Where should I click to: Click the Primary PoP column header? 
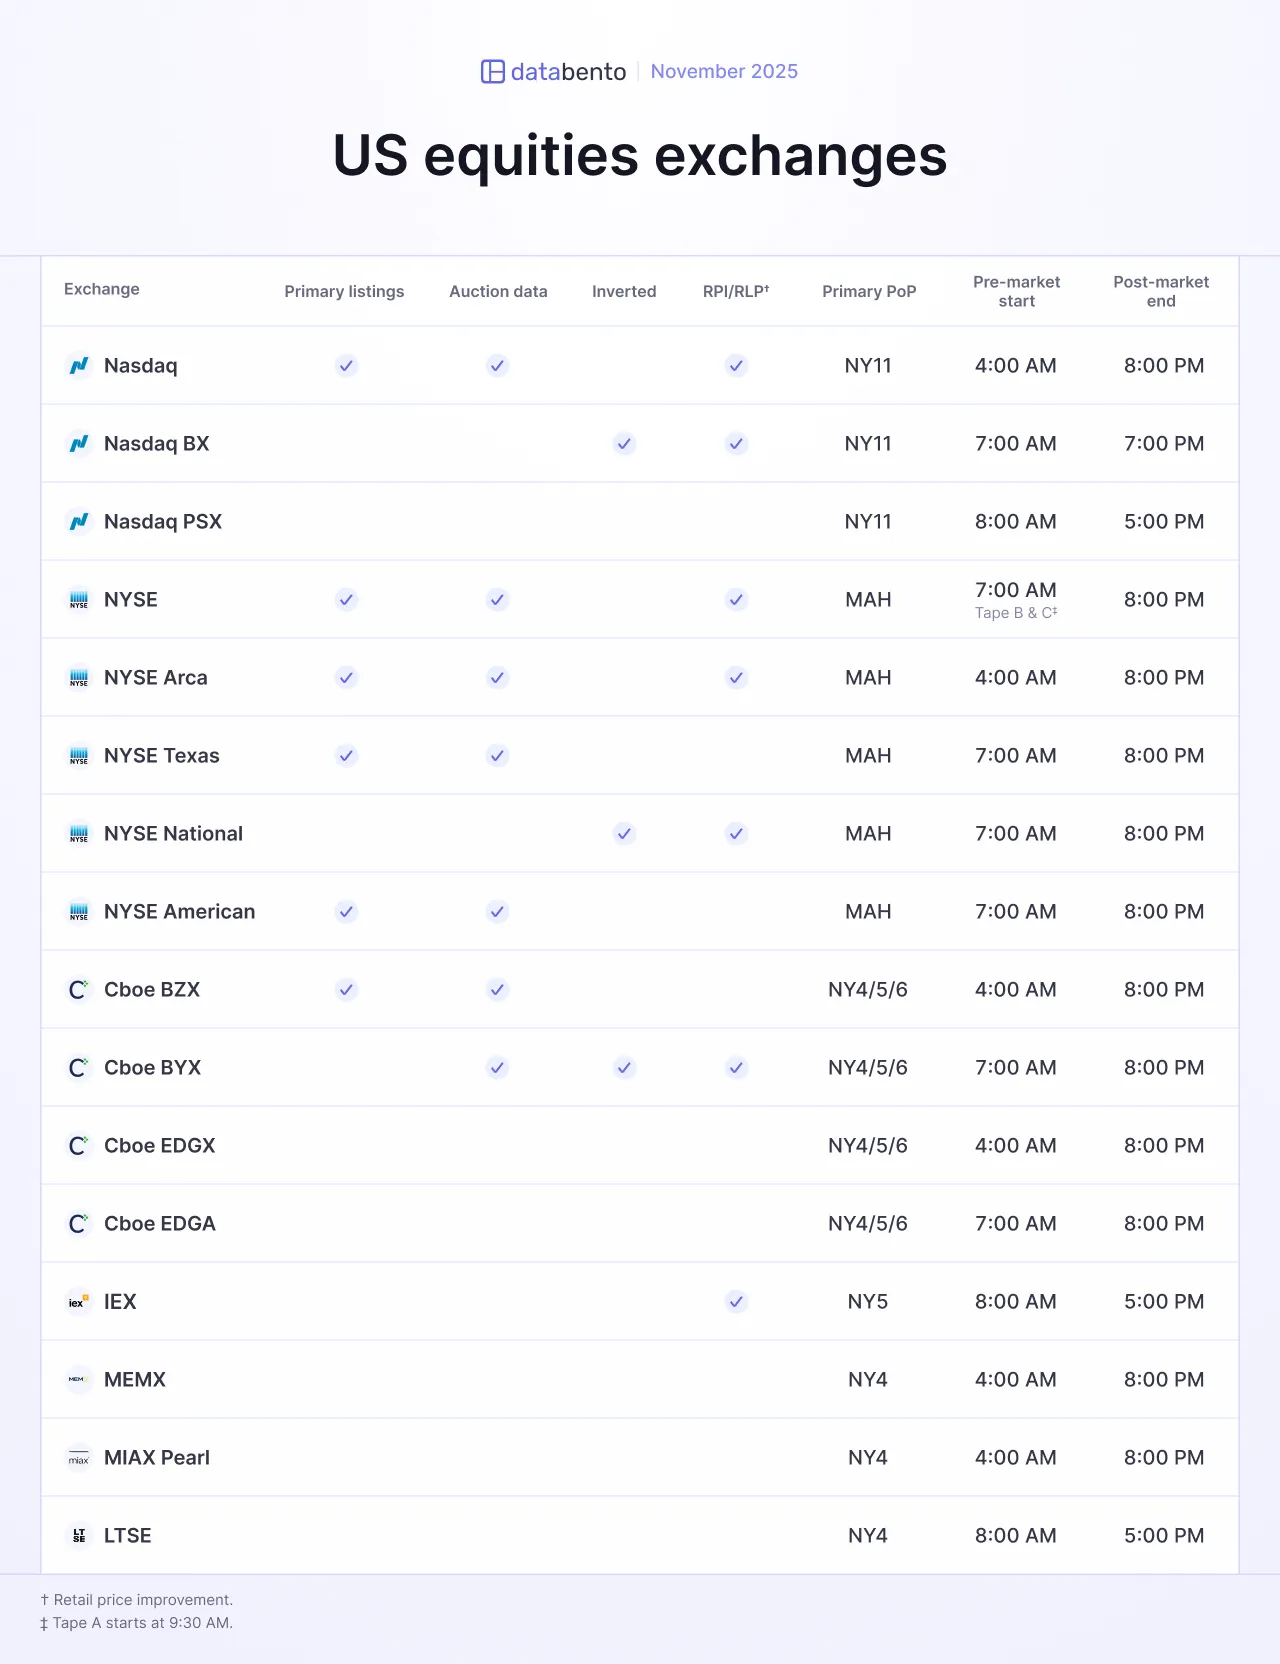[x=869, y=292]
